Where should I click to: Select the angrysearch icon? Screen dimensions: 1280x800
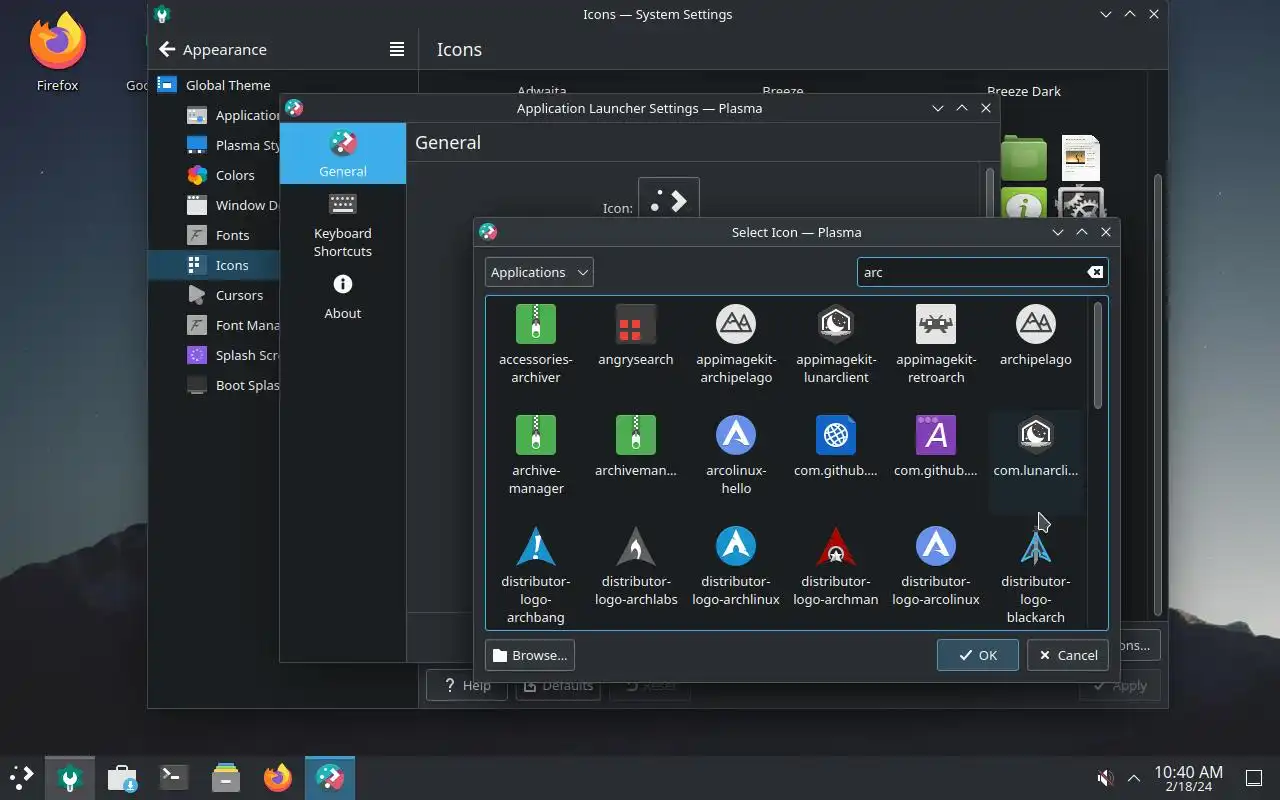(636, 336)
